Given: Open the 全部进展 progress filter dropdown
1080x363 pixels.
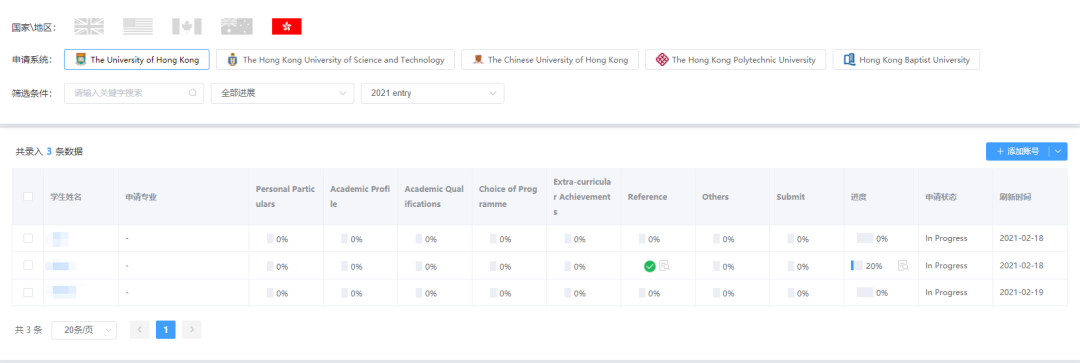Looking at the screenshot, I should point(282,93).
